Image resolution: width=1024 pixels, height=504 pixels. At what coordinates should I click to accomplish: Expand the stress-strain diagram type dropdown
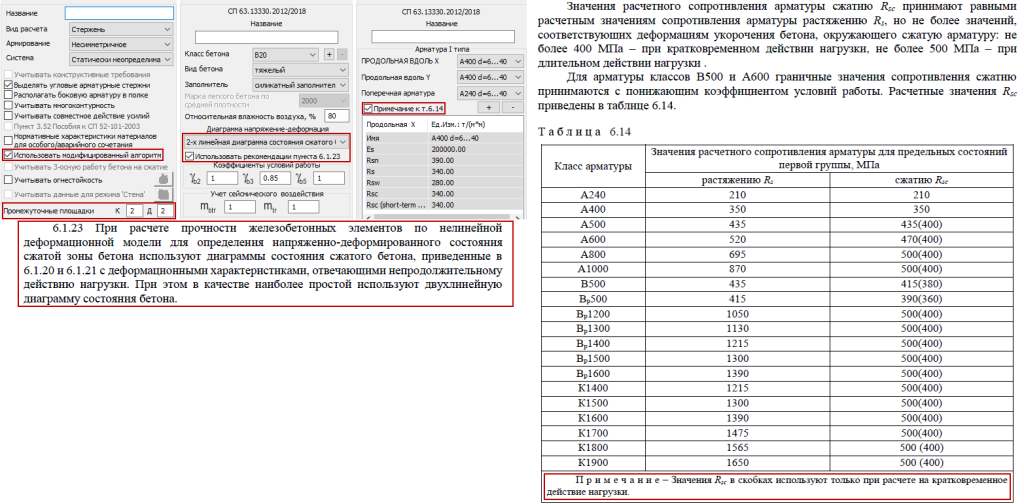point(265,141)
